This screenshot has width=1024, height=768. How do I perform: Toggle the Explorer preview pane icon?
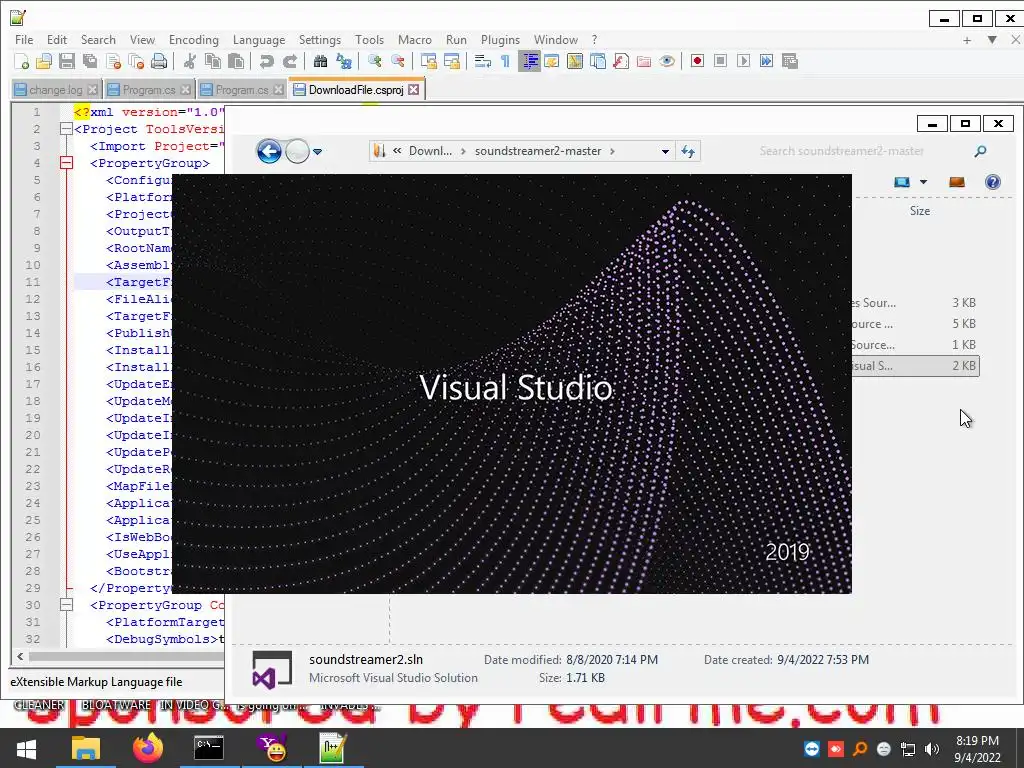click(x=957, y=182)
